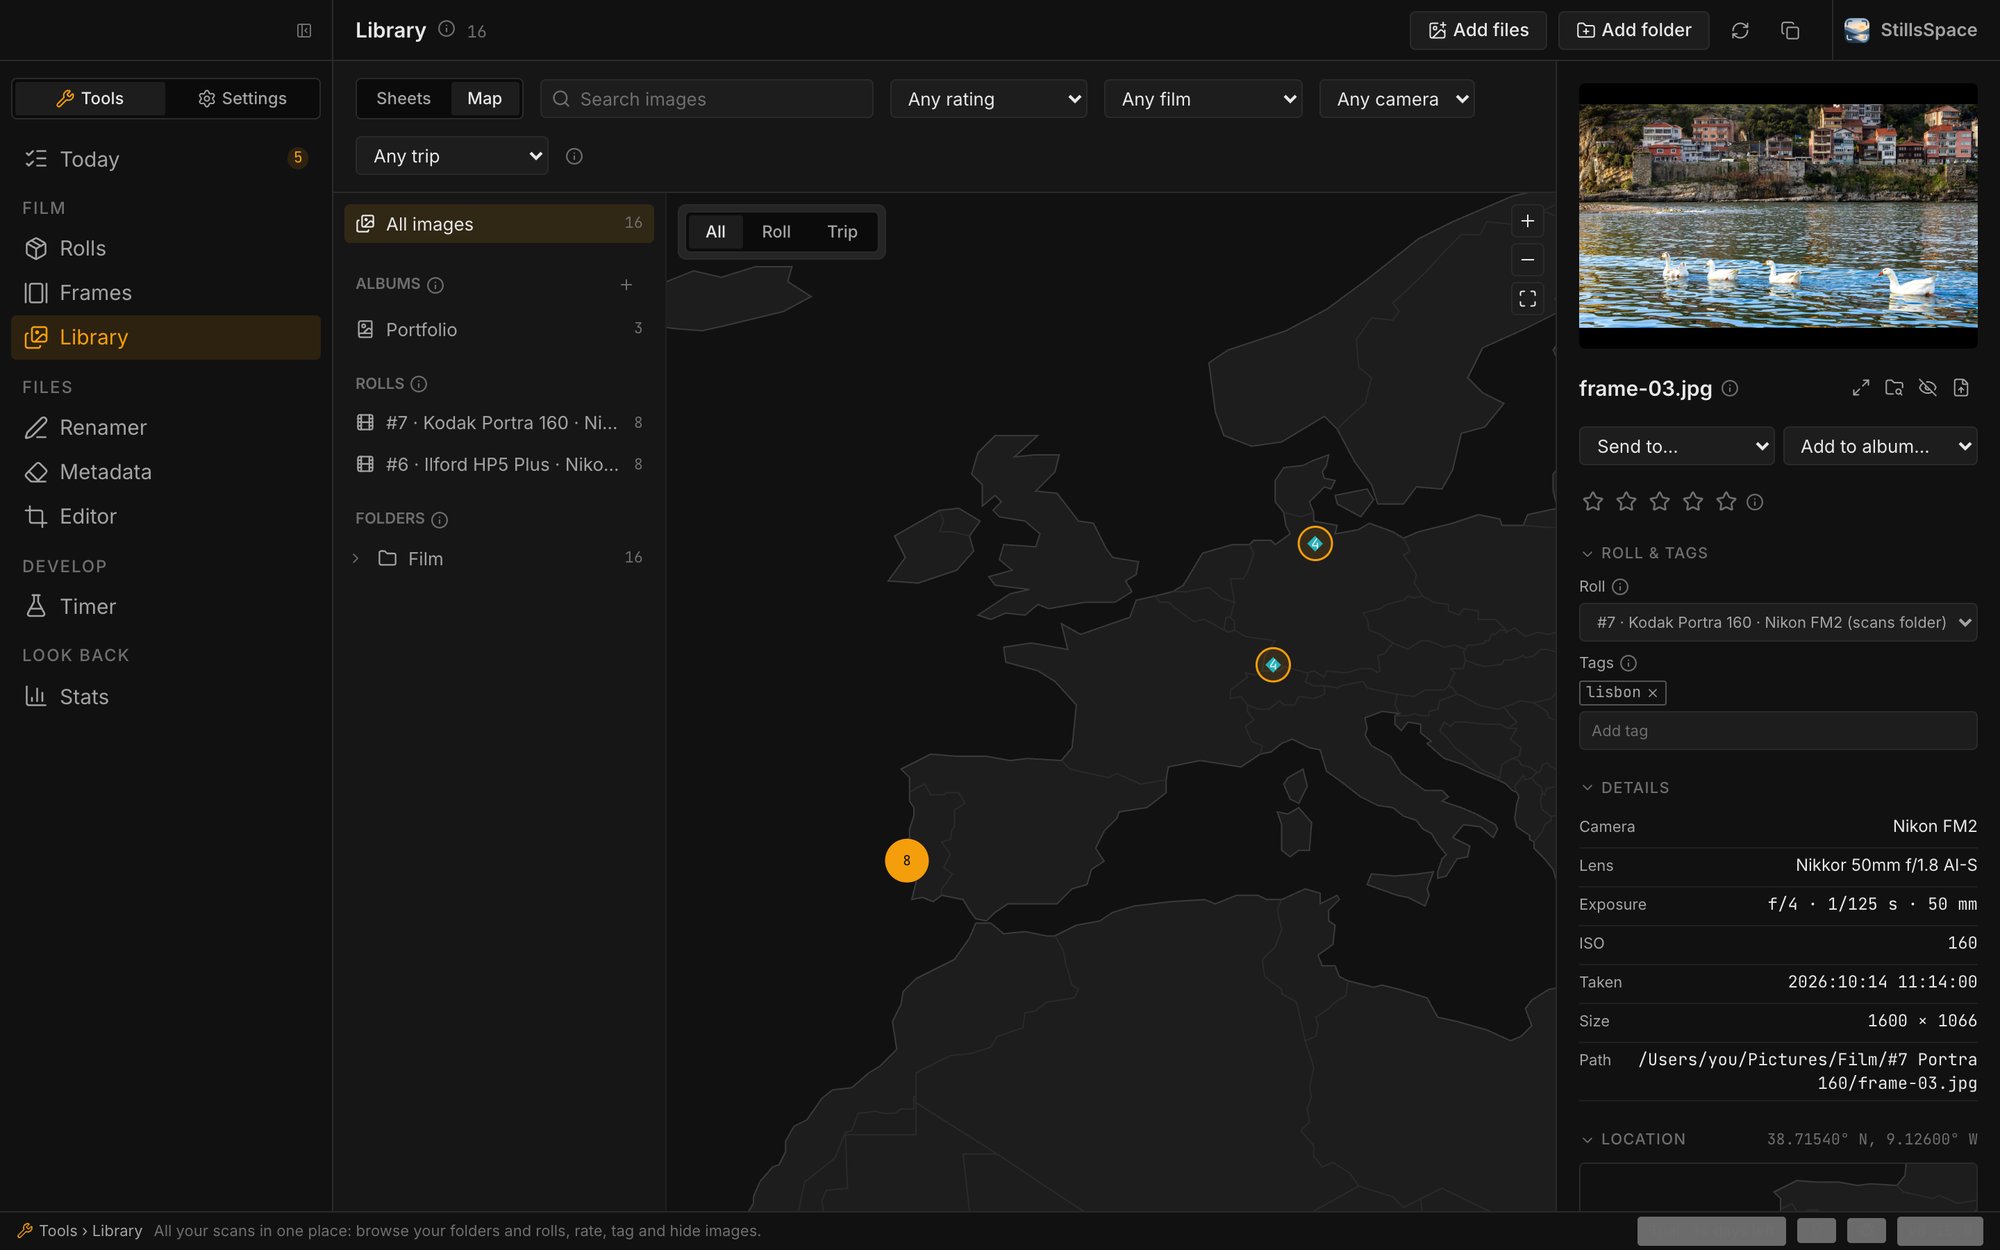Open the Any trip dropdown
The width and height of the screenshot is (2000, 1250).
coord(452,156)
